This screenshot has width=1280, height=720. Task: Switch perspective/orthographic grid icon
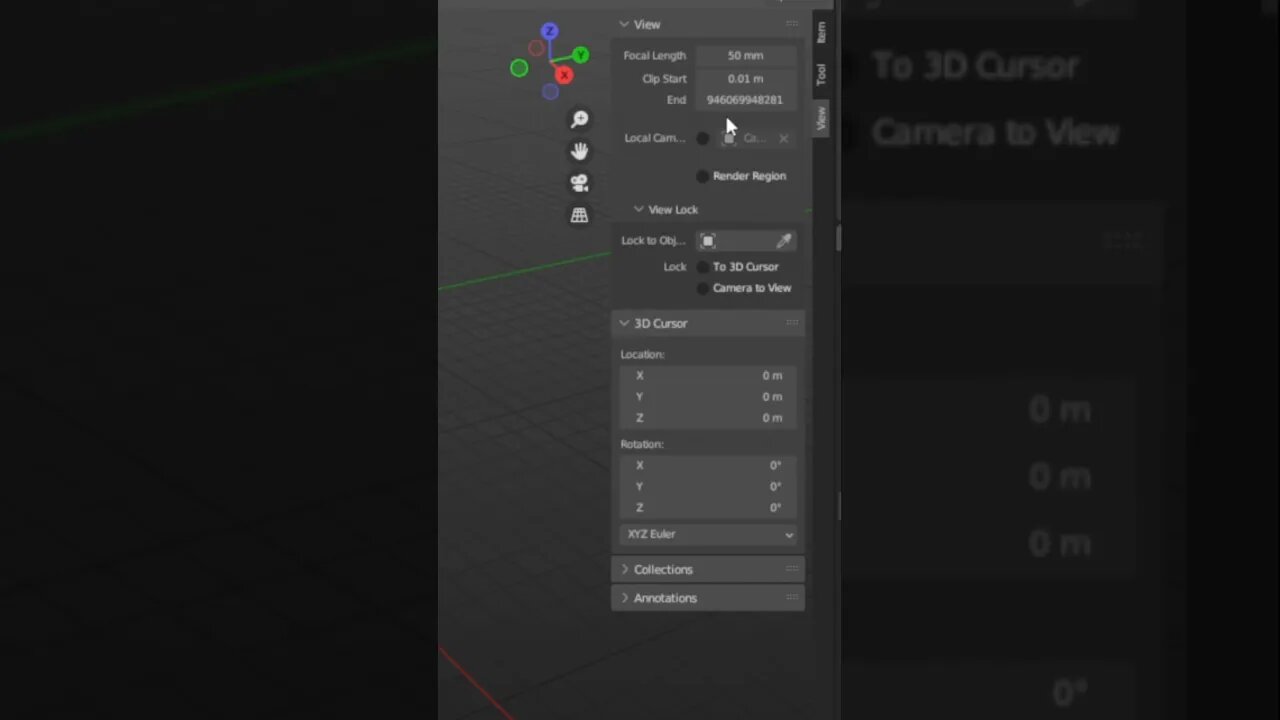point(579,215)
